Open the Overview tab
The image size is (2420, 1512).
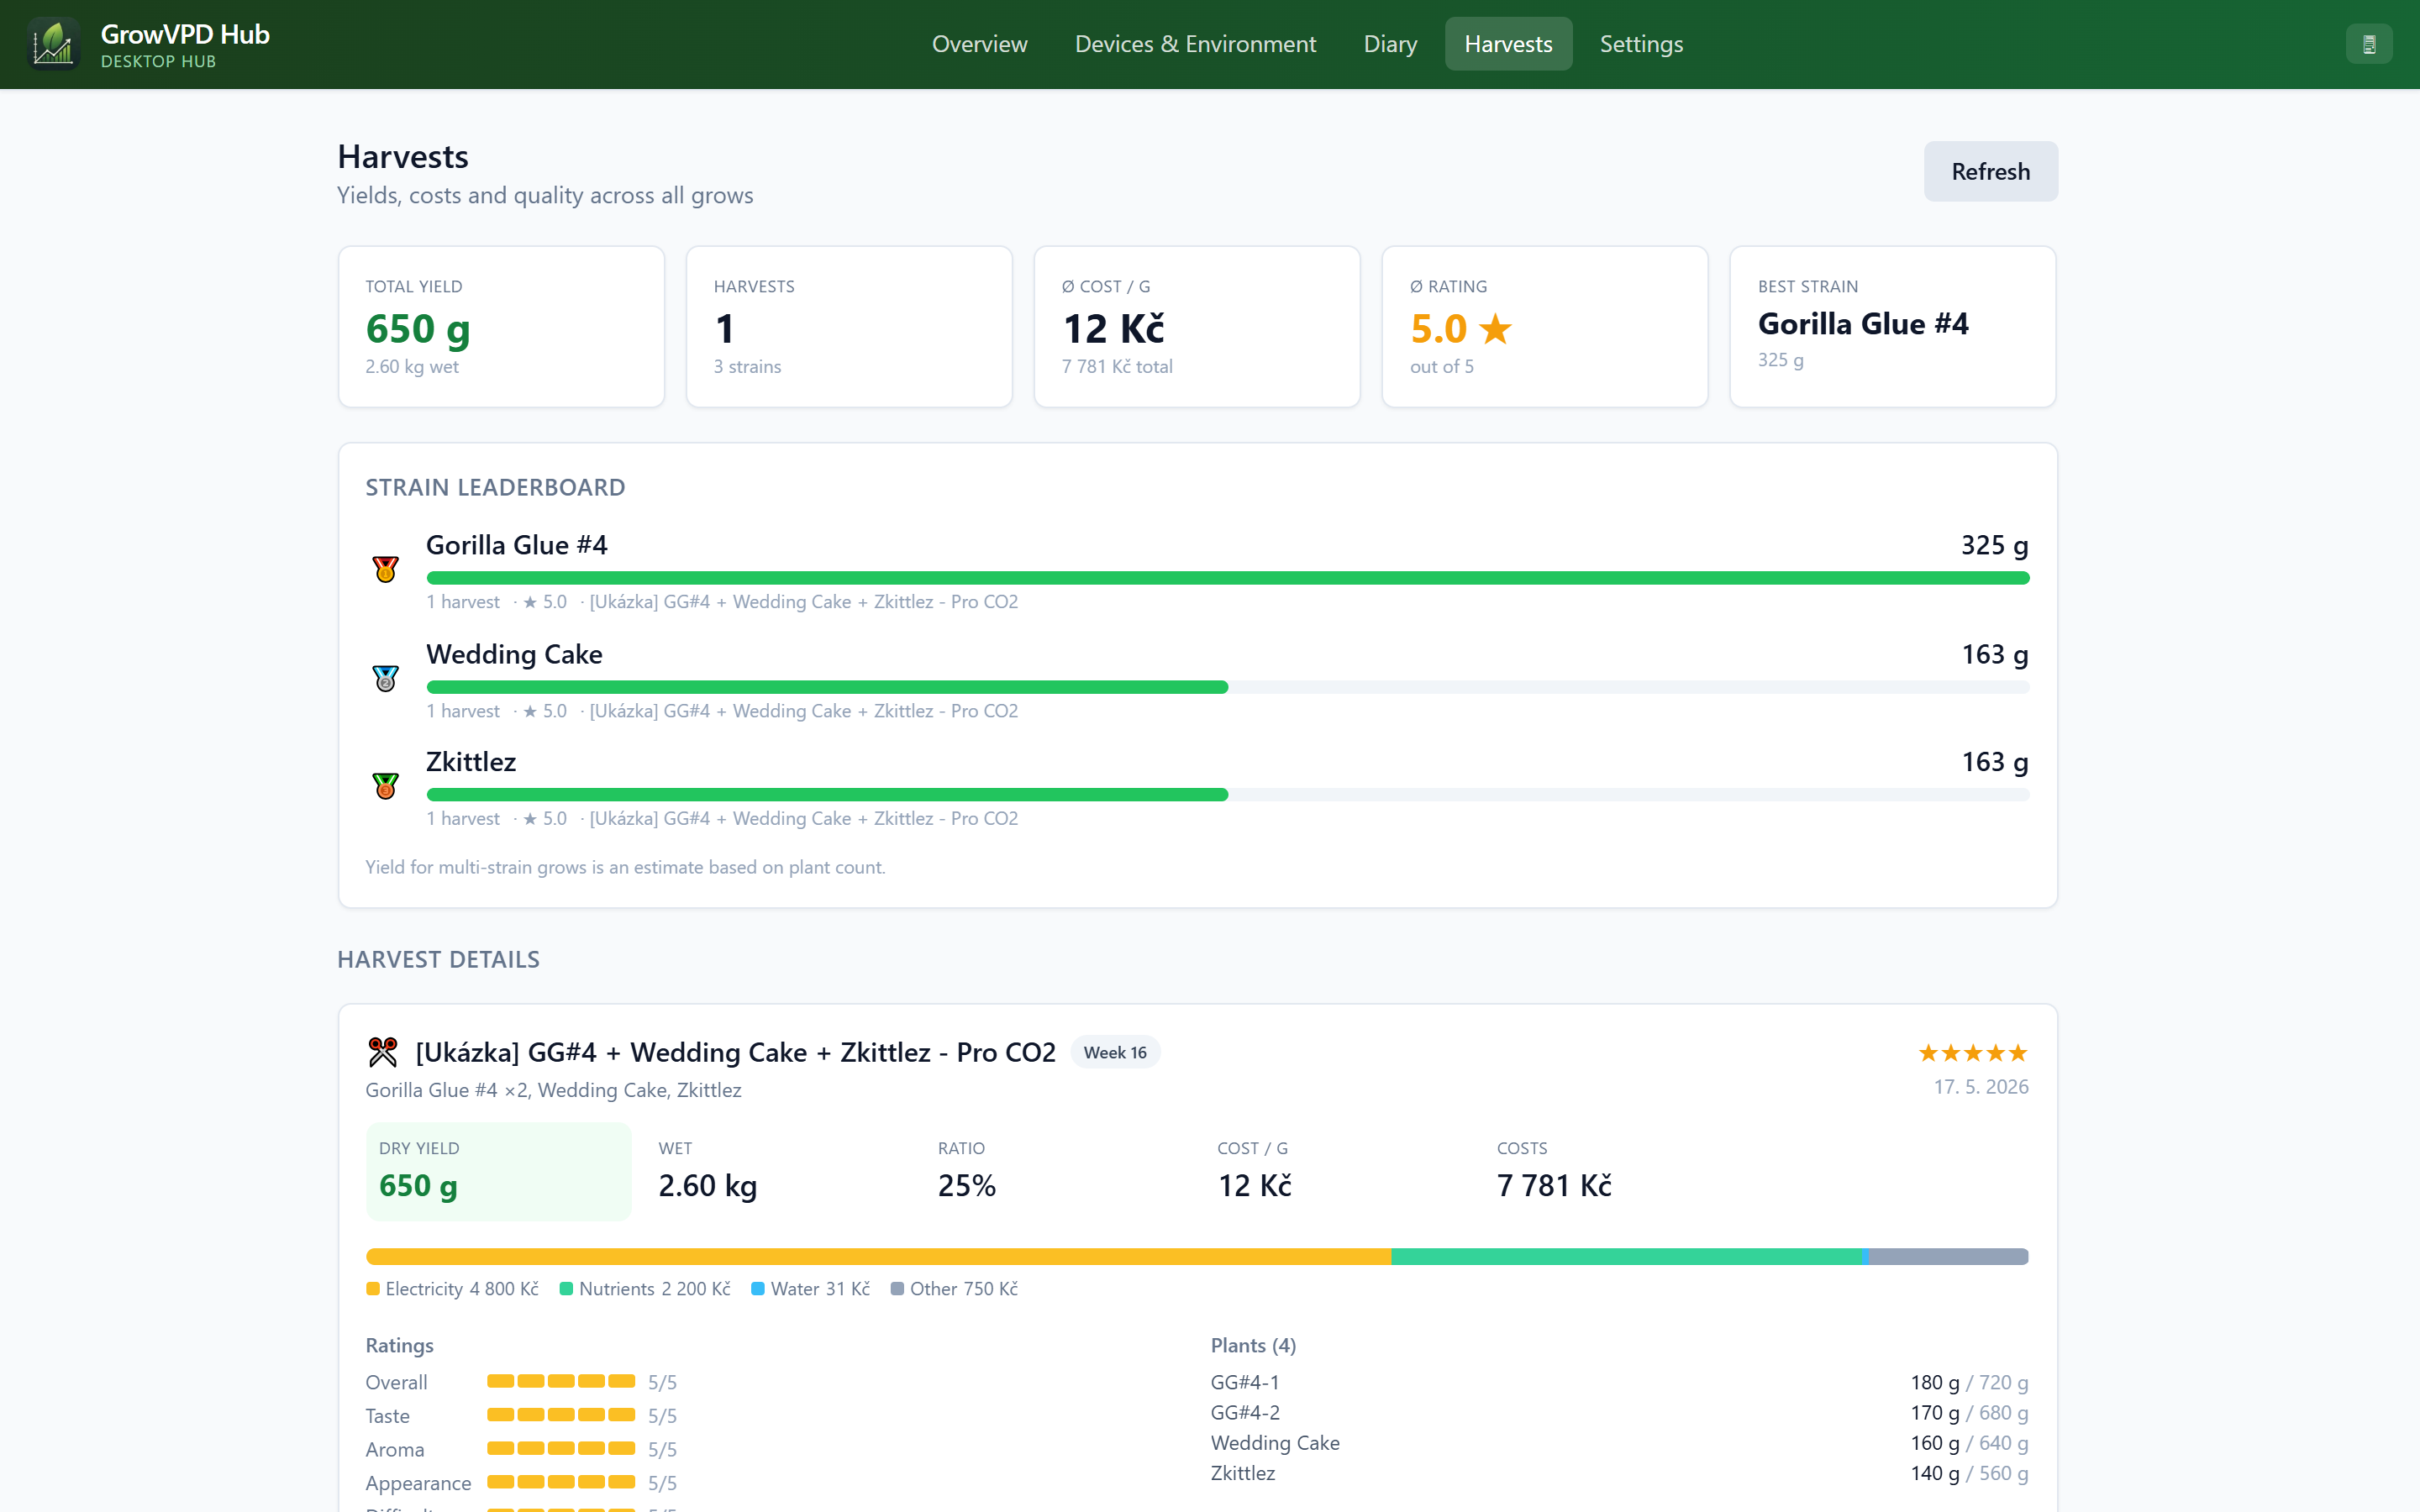click(x=979, y=44)
